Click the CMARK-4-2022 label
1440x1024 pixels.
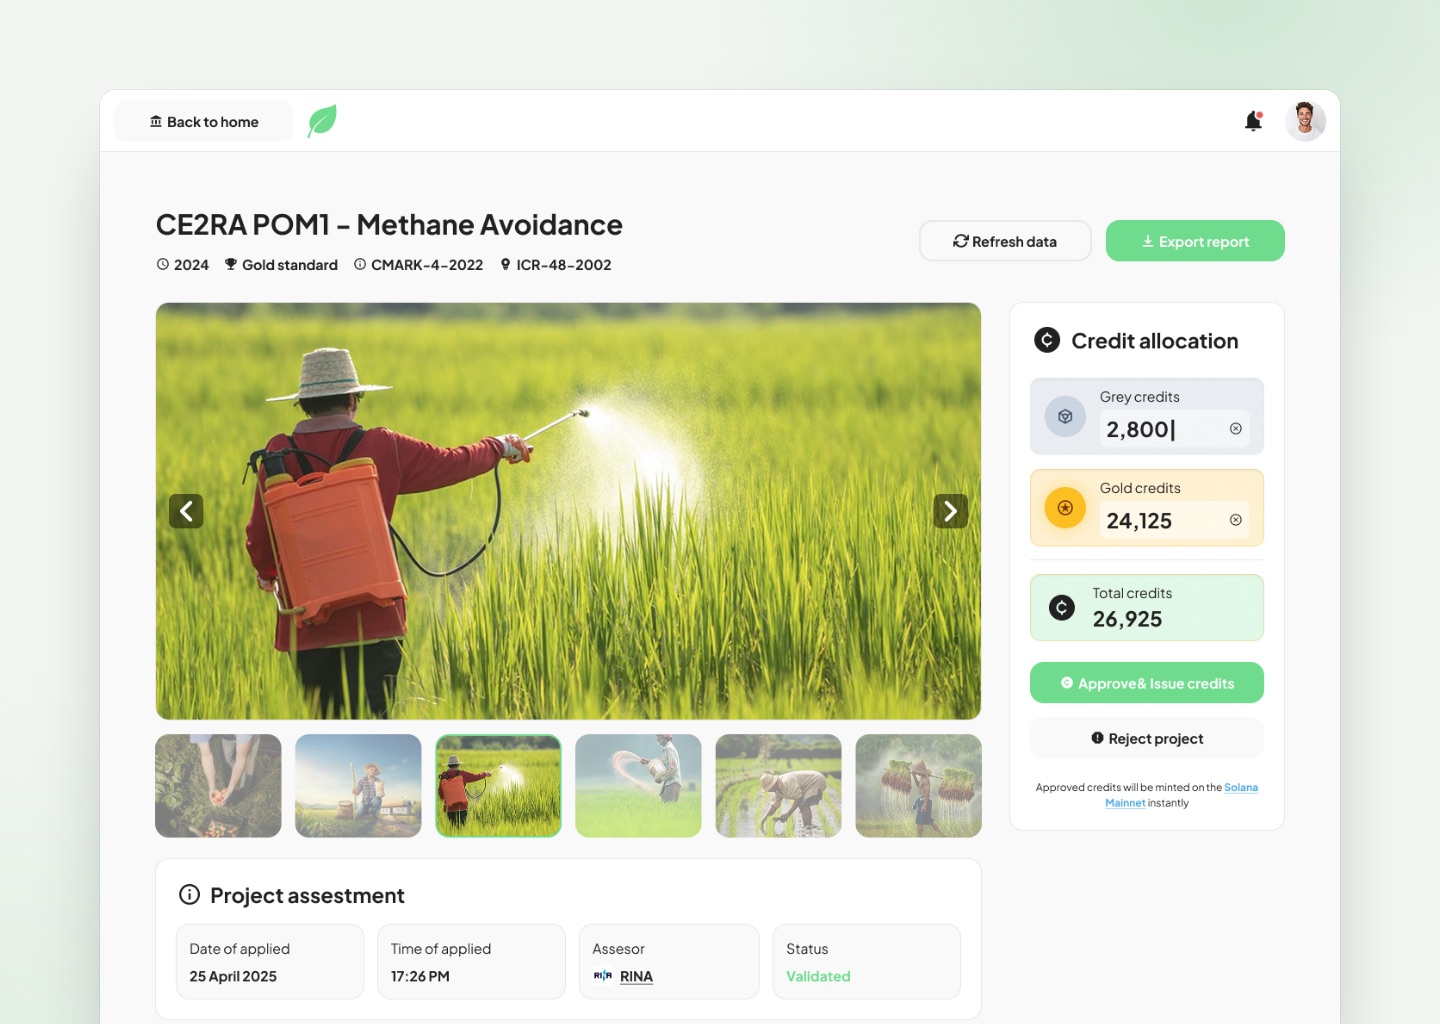click(x=427, y=265)
